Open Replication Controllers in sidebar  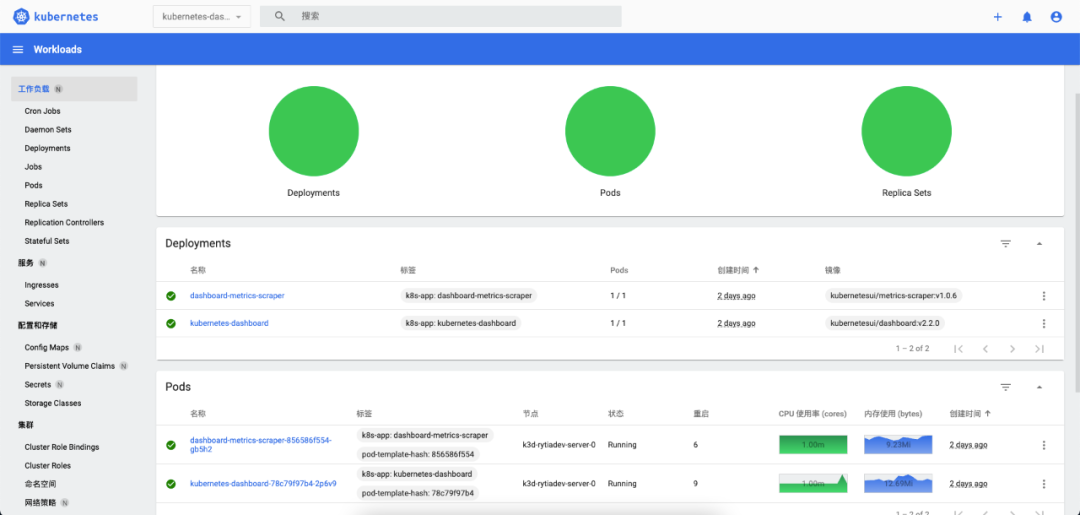click(64, 222)
